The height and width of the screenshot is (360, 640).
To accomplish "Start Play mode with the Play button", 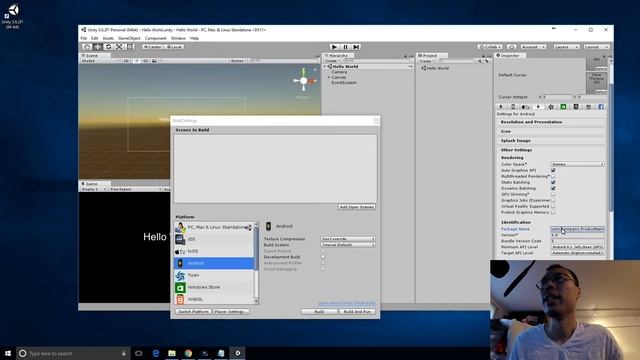I will tap(334, 47).
